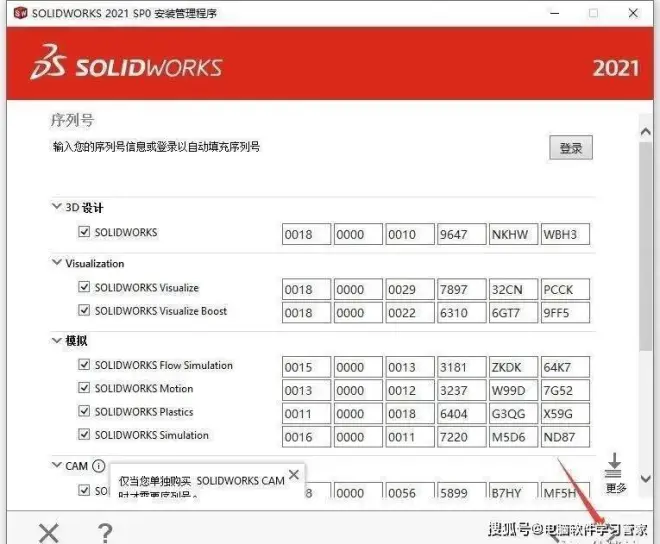Click the More download arrow icon
Image resolution: width=660 pixels, height=544 pixels.
(614, 465)
